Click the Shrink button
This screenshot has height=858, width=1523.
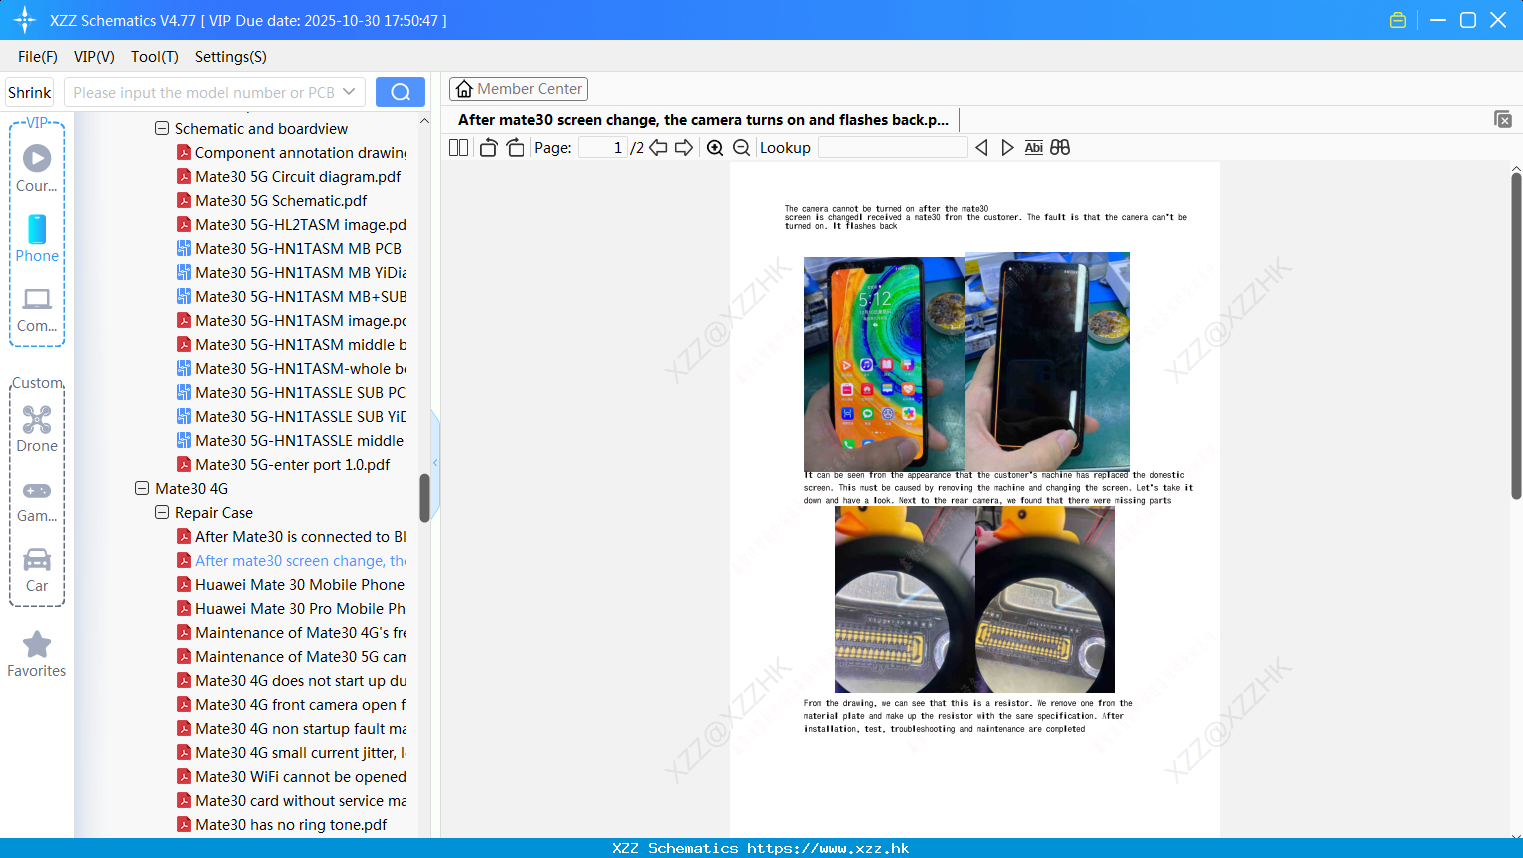[30, 92]
